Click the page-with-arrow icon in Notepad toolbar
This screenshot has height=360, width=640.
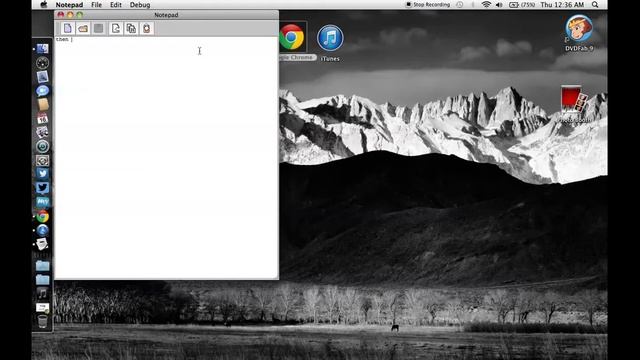tap(116, 28)
